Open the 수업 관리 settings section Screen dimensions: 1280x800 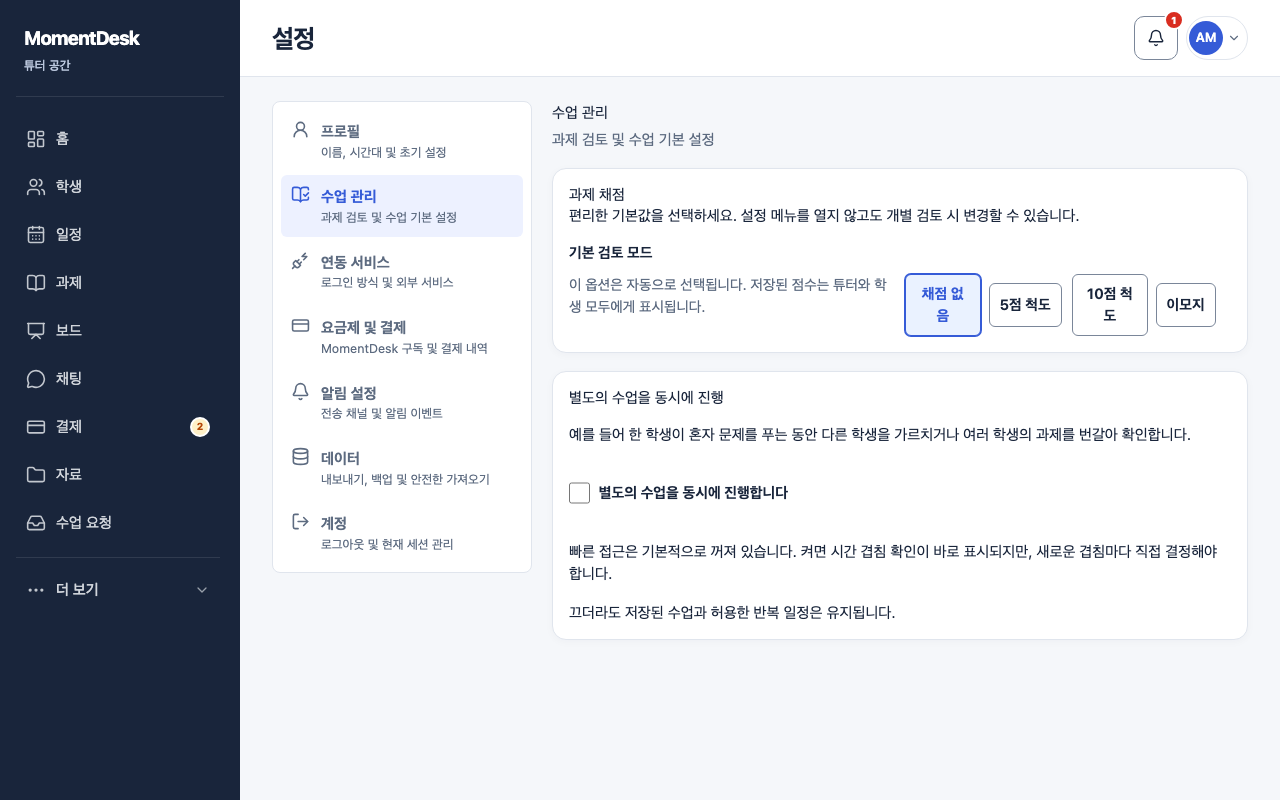click(x=402, y=206)
